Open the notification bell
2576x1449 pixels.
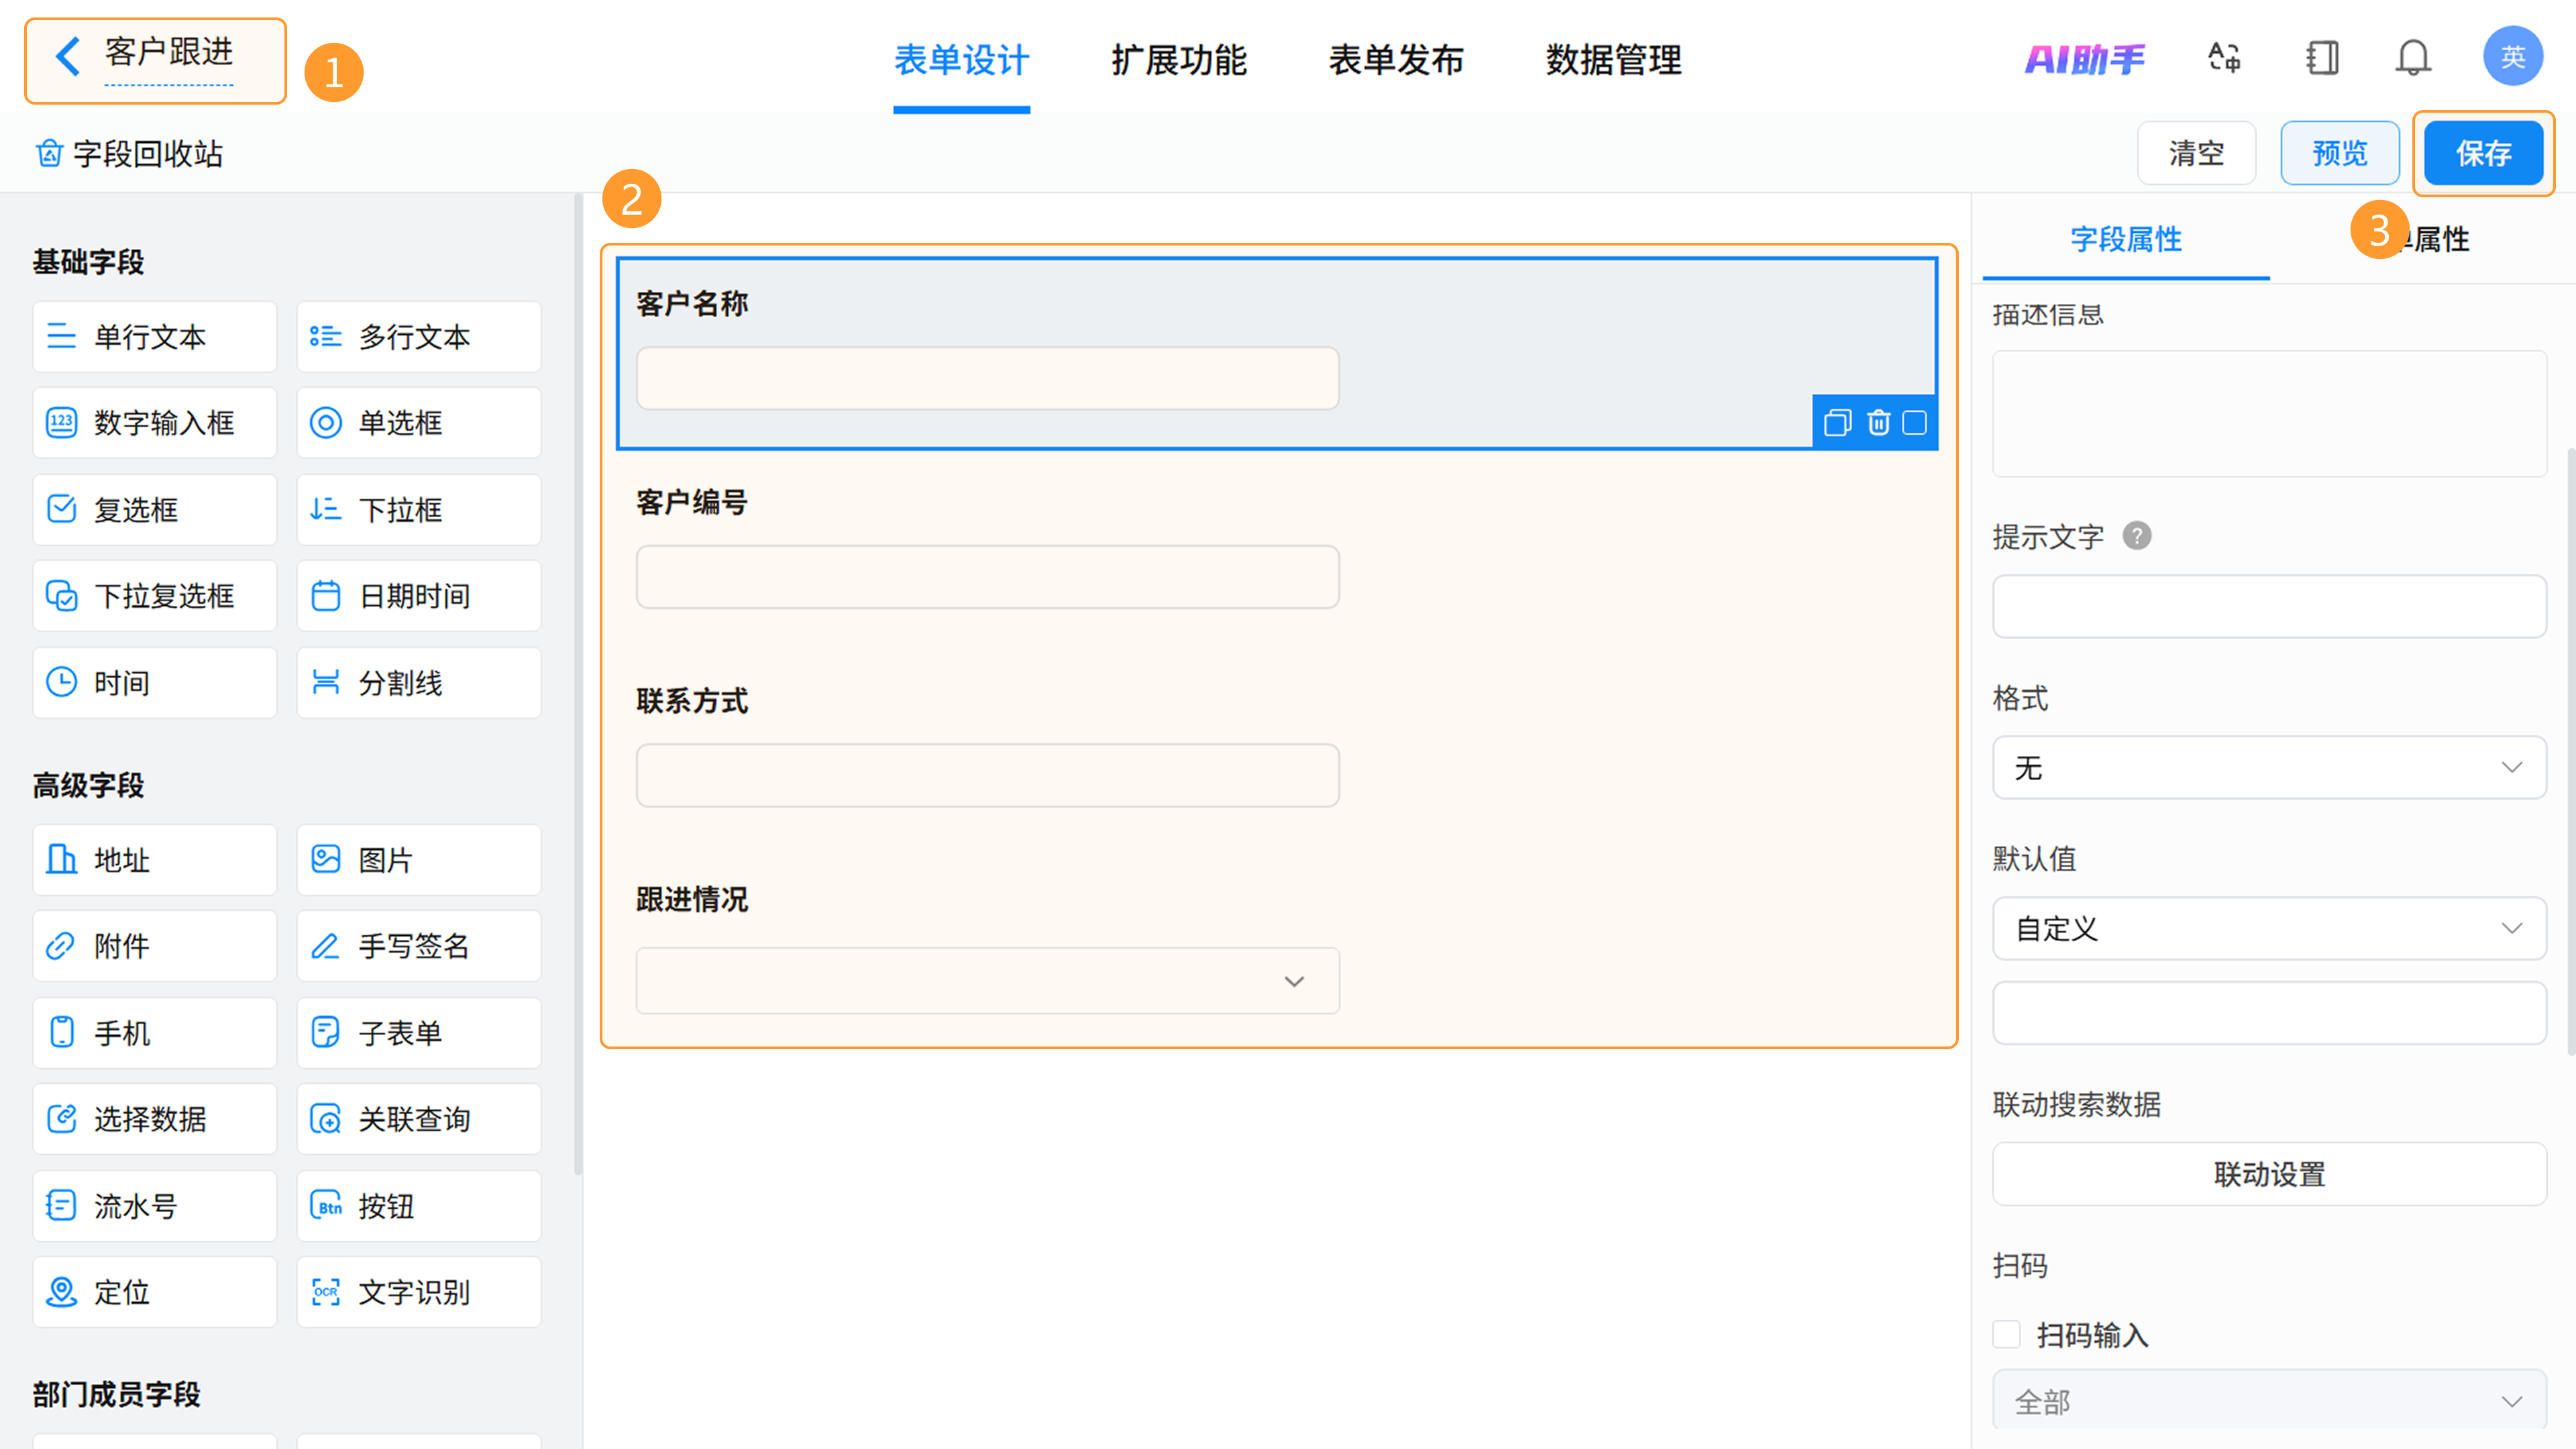point(2412,58)
